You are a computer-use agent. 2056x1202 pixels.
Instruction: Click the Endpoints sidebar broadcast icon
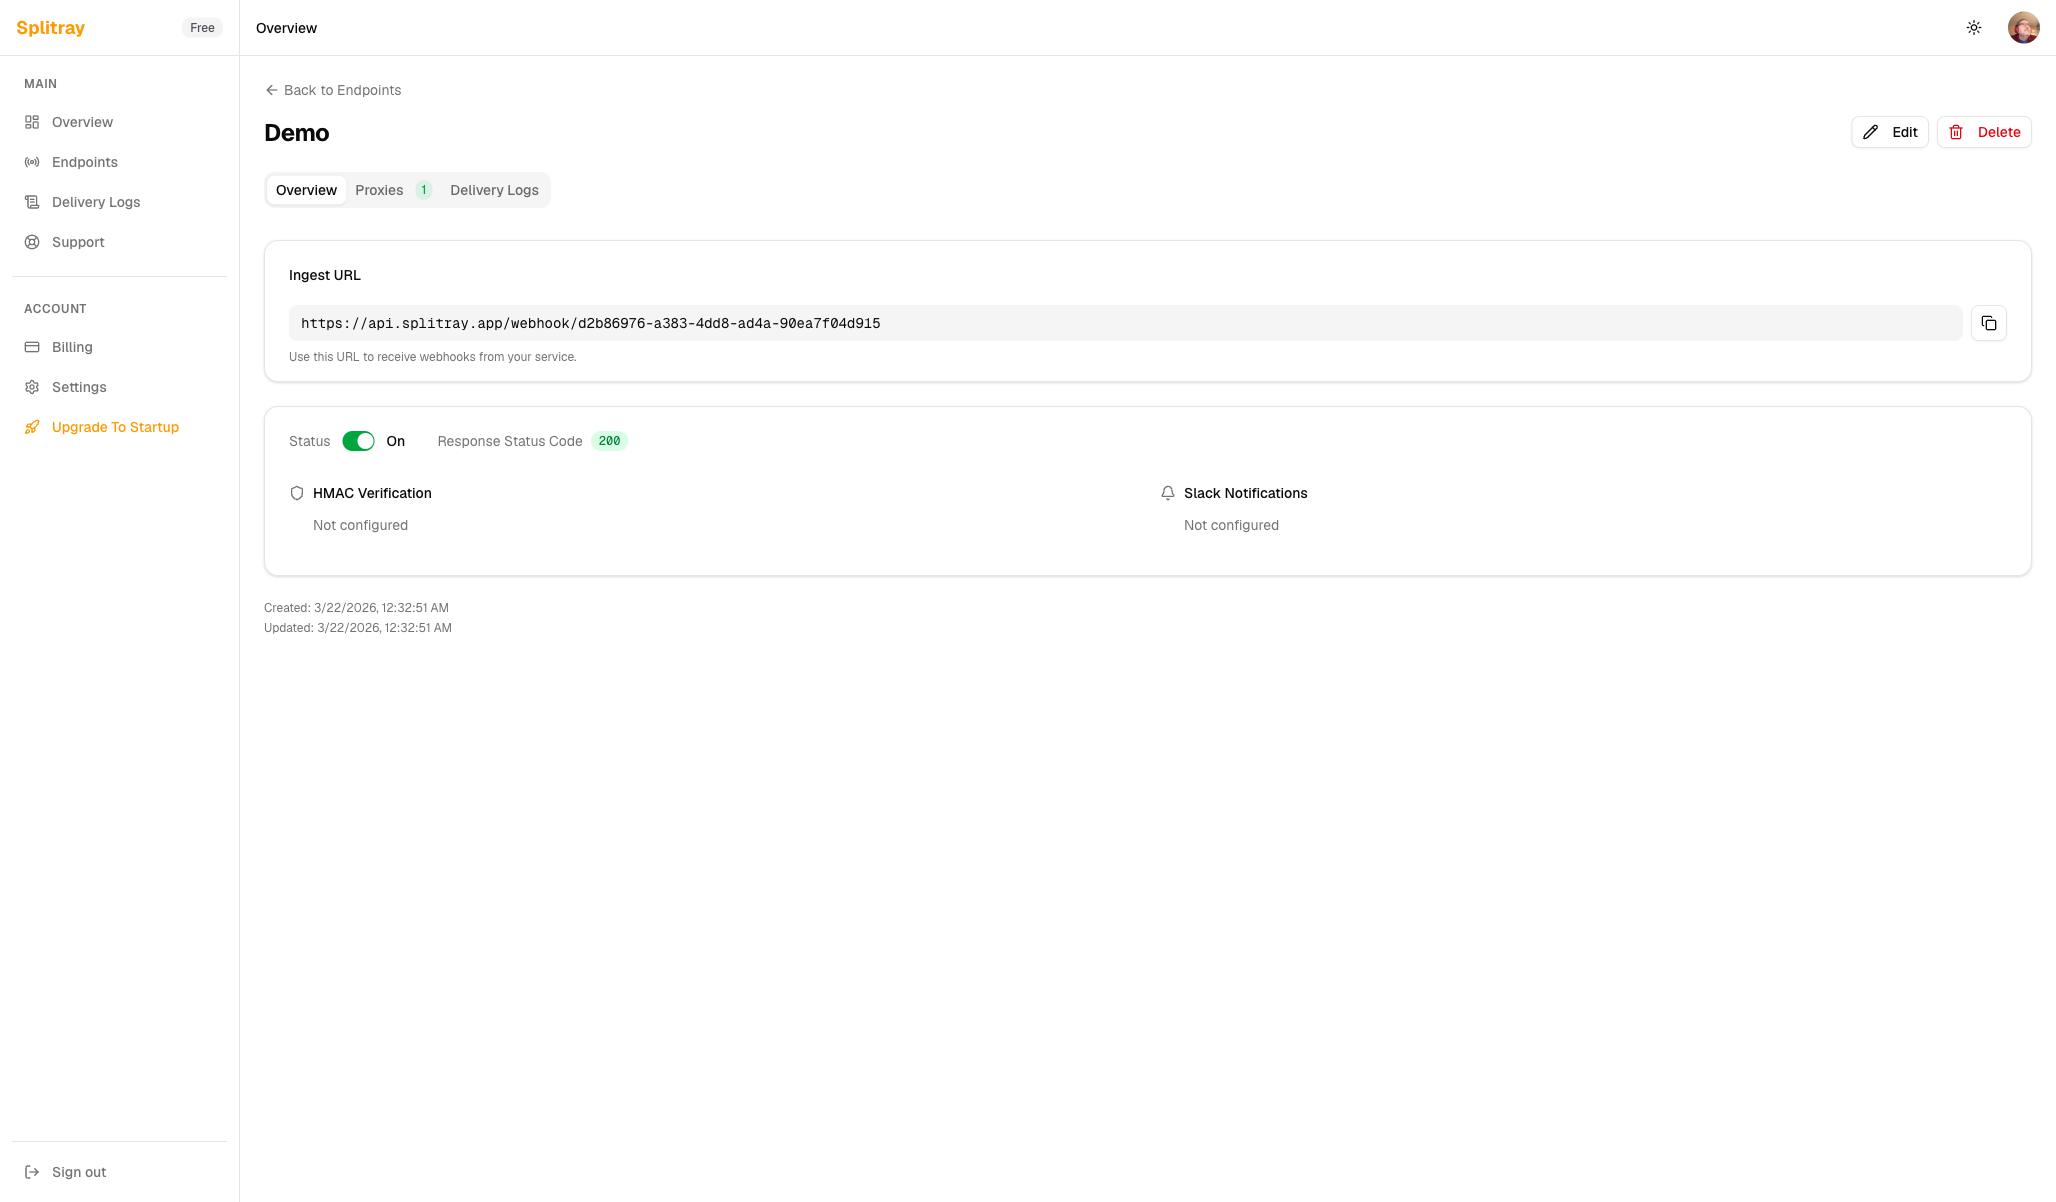pos(32,162)
